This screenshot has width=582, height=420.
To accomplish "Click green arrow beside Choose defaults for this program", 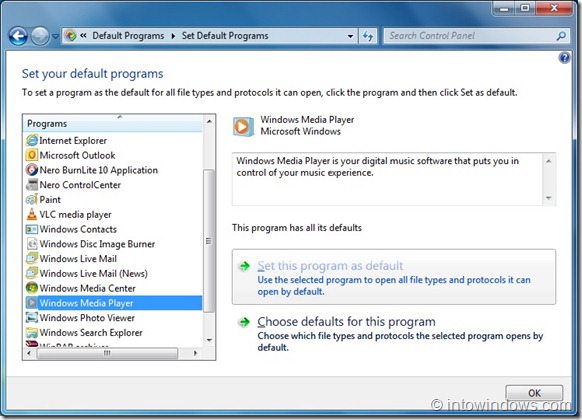I will coord(244,322).
